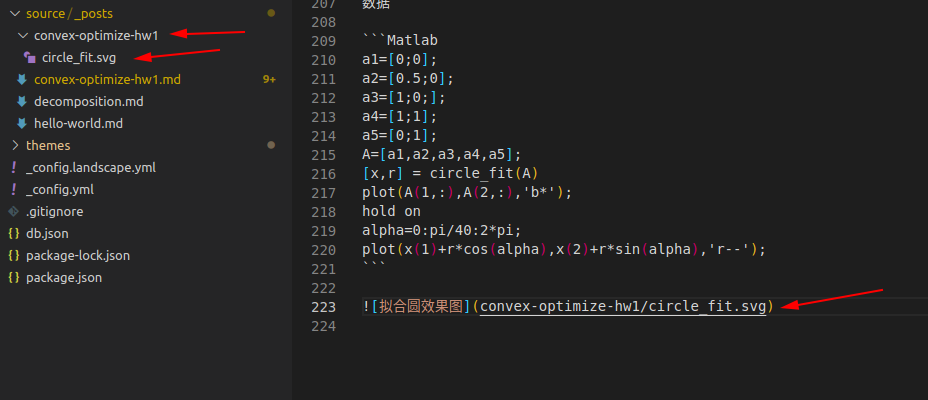Click the line alpha=0:pi/40:2*pi;
This screenshot has width=928, height=400.
(442, 230)
